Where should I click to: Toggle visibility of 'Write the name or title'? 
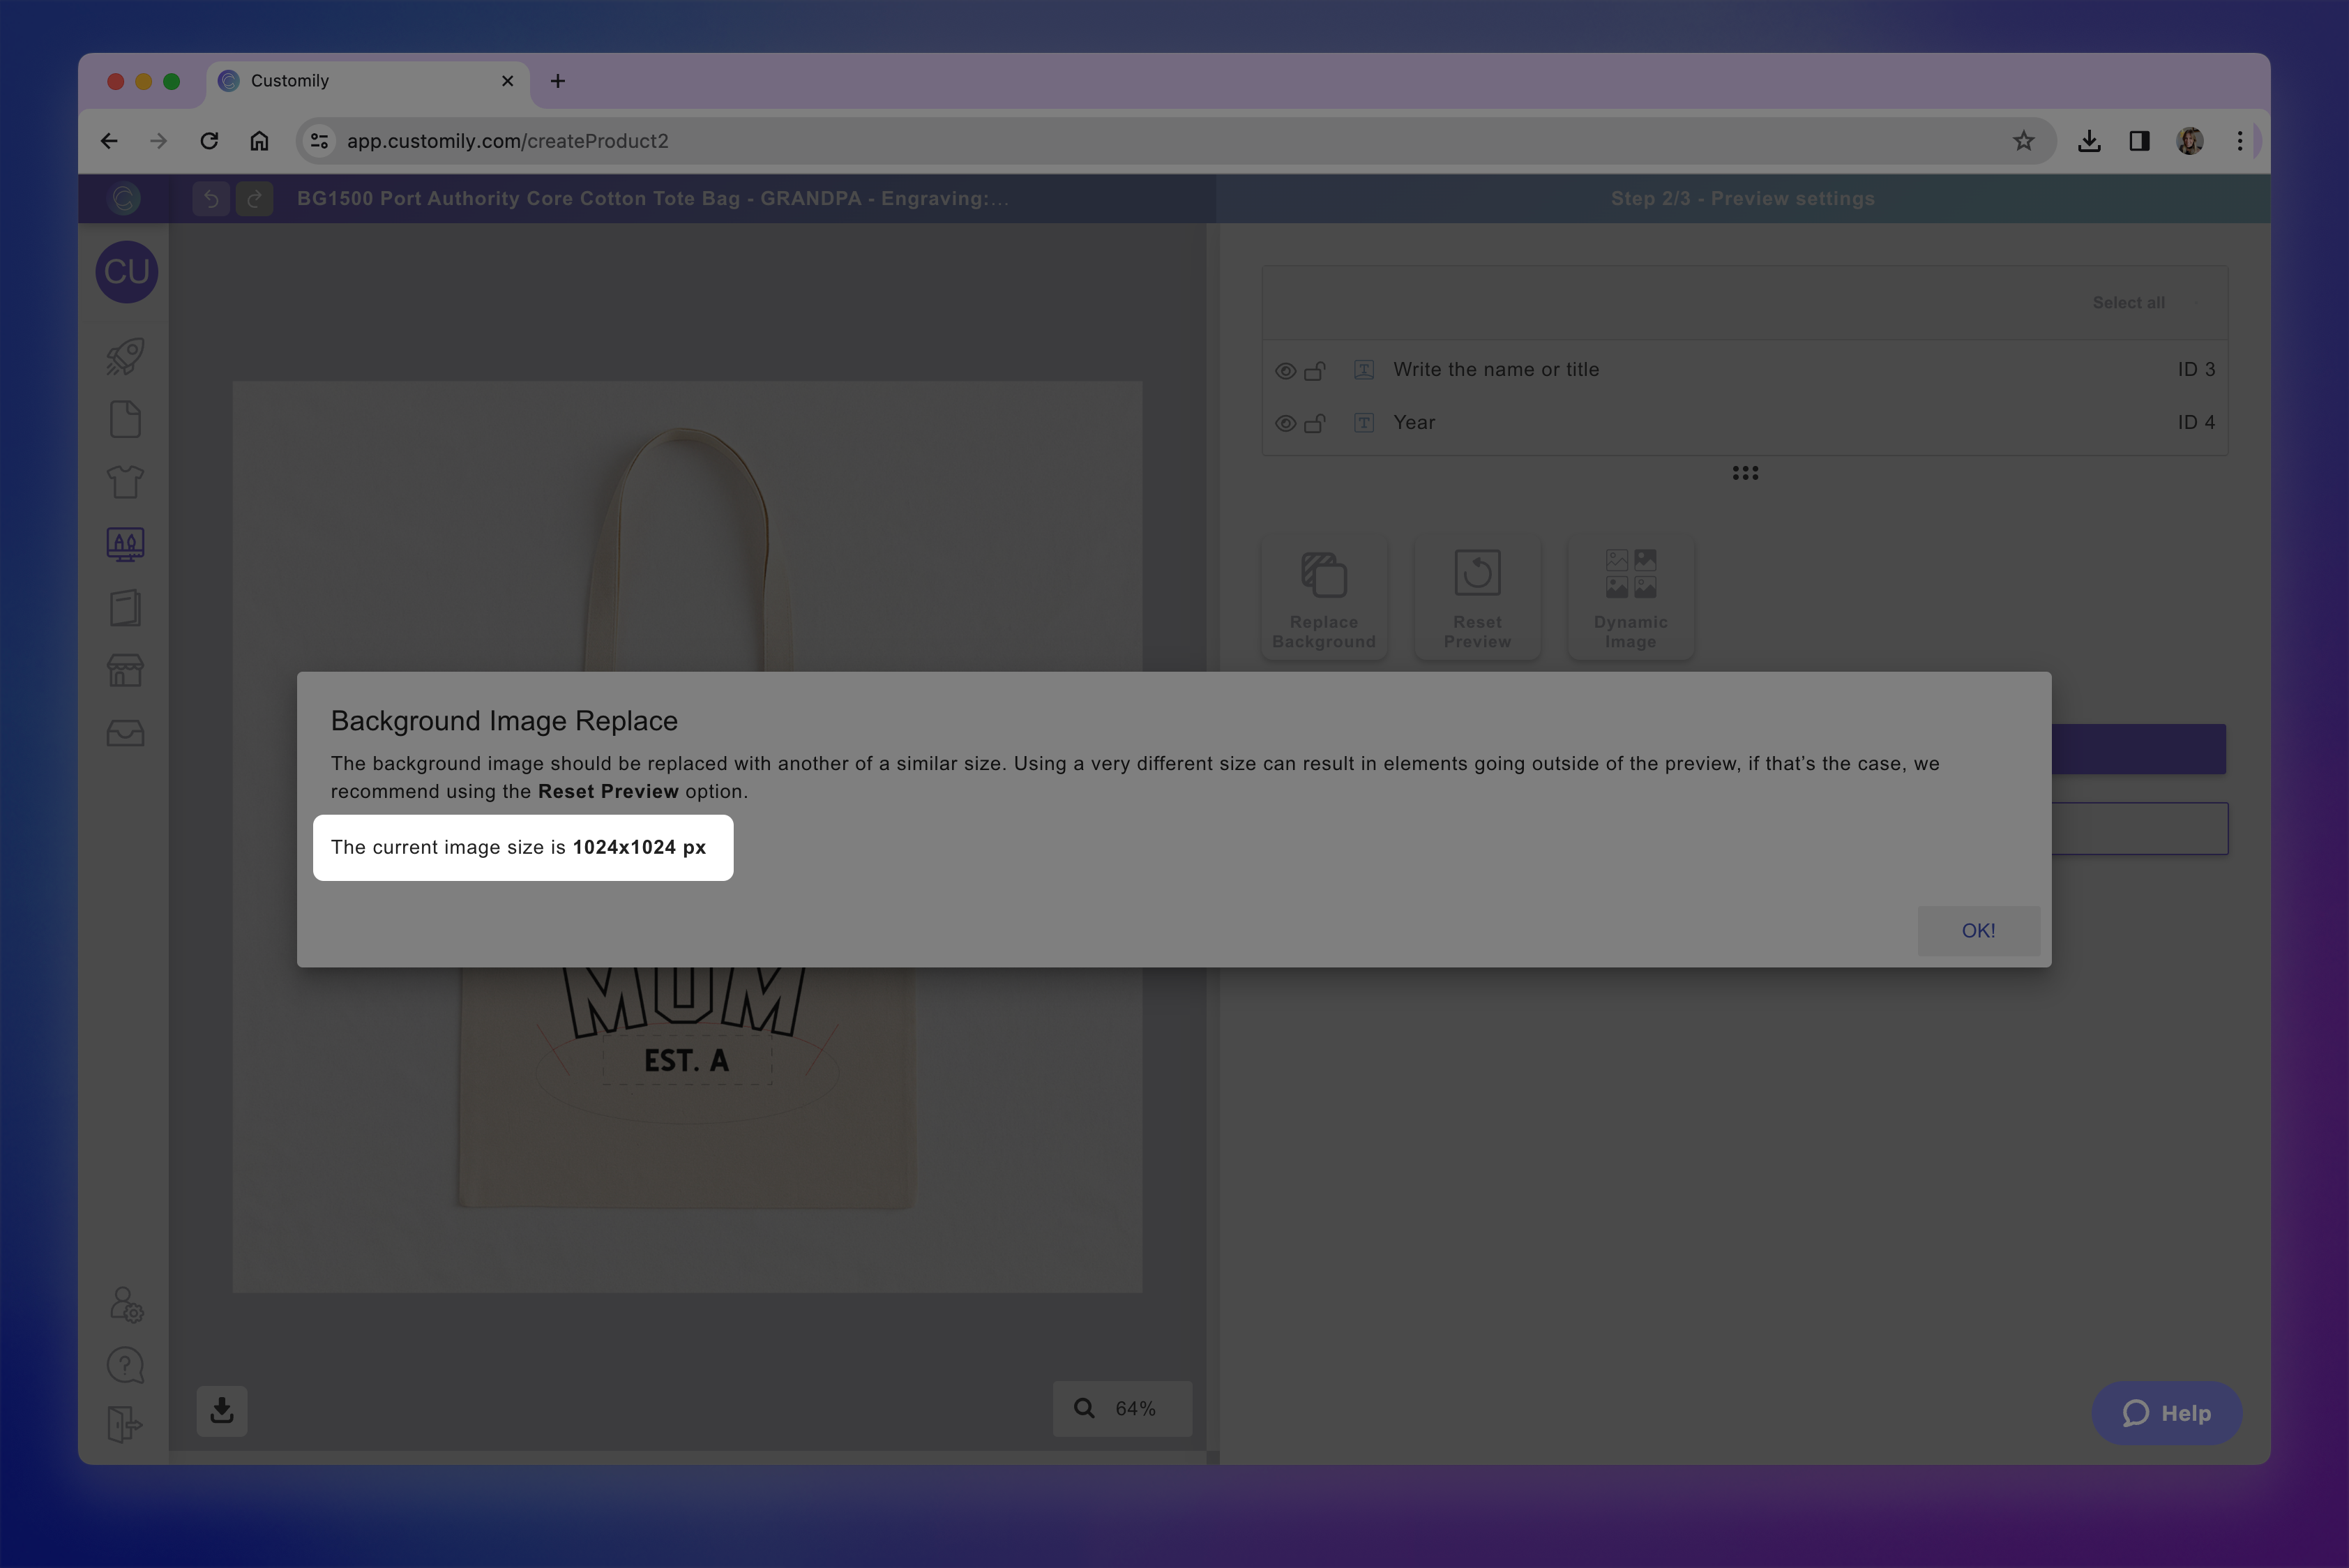[x=1285, y=371]
